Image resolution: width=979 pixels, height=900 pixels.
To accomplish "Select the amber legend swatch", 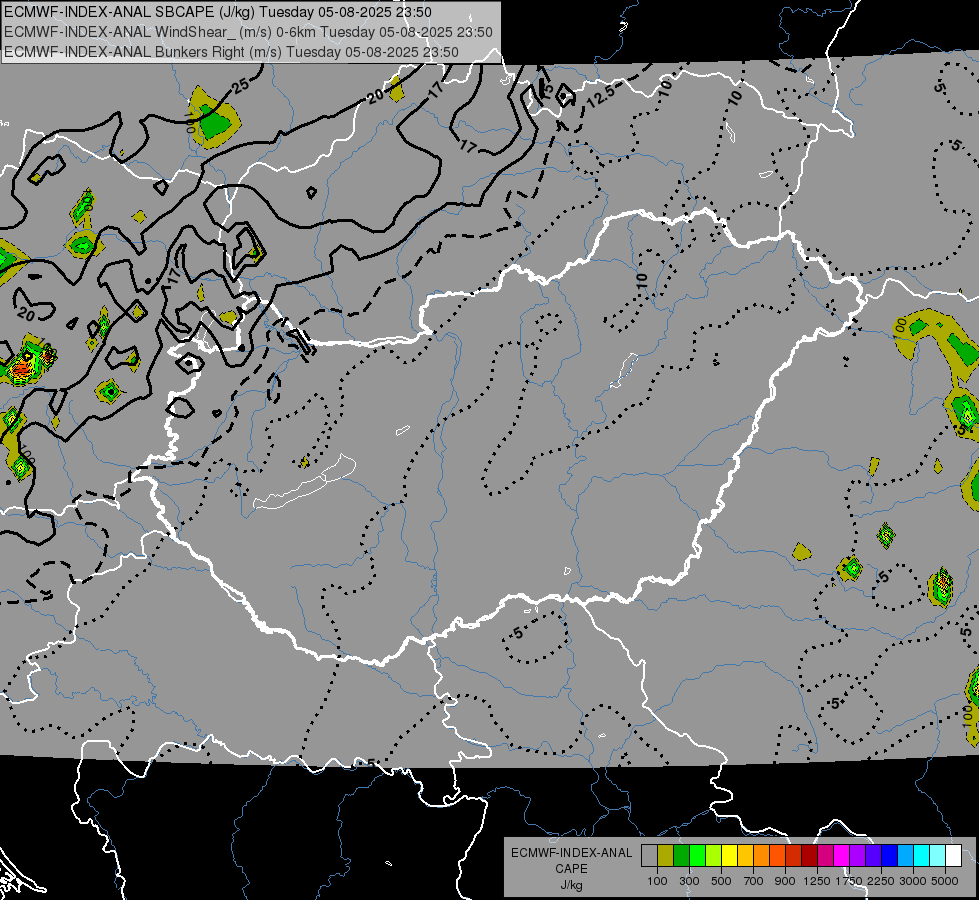I will coord(745,856).
